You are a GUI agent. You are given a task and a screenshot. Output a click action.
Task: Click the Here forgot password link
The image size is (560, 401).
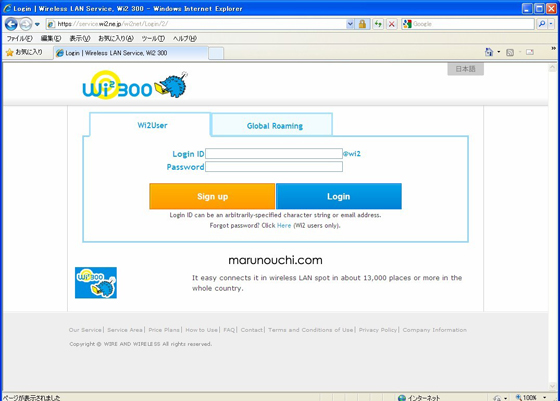tap(284, 226)
